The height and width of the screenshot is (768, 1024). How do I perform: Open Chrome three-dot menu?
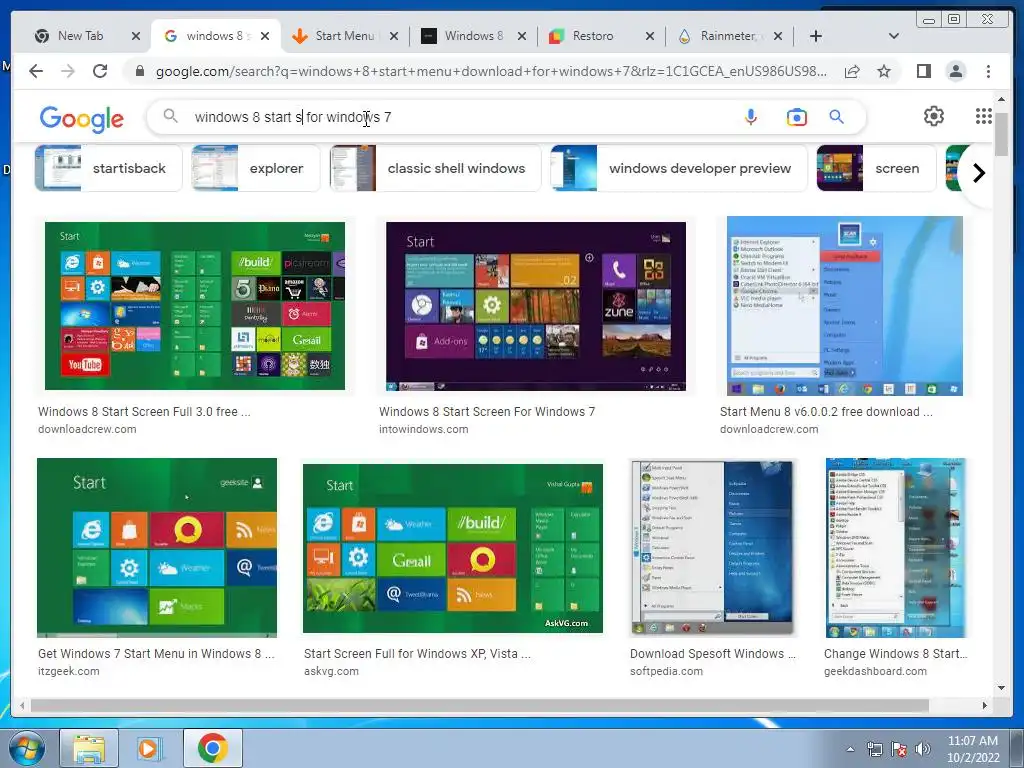coord(988,71)
